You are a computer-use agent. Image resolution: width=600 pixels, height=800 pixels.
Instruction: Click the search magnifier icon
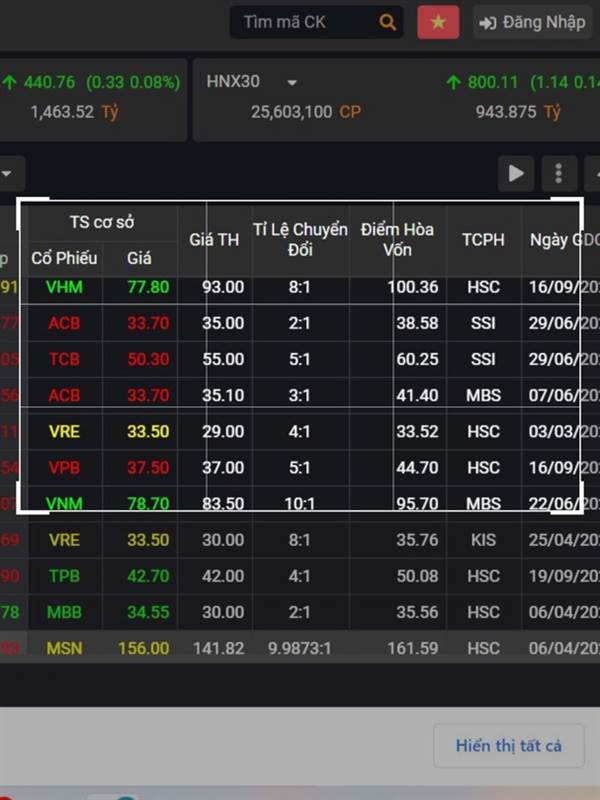[x=388, y=22]
